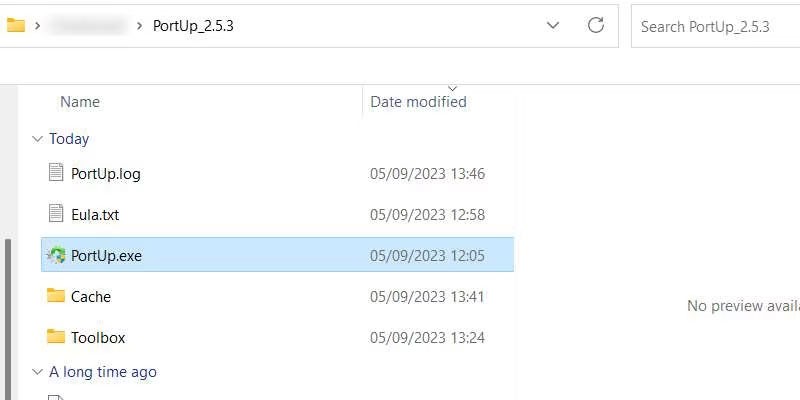Select the Eula.txt file name
The image size is (800, 400).
[x=95, y=214]
